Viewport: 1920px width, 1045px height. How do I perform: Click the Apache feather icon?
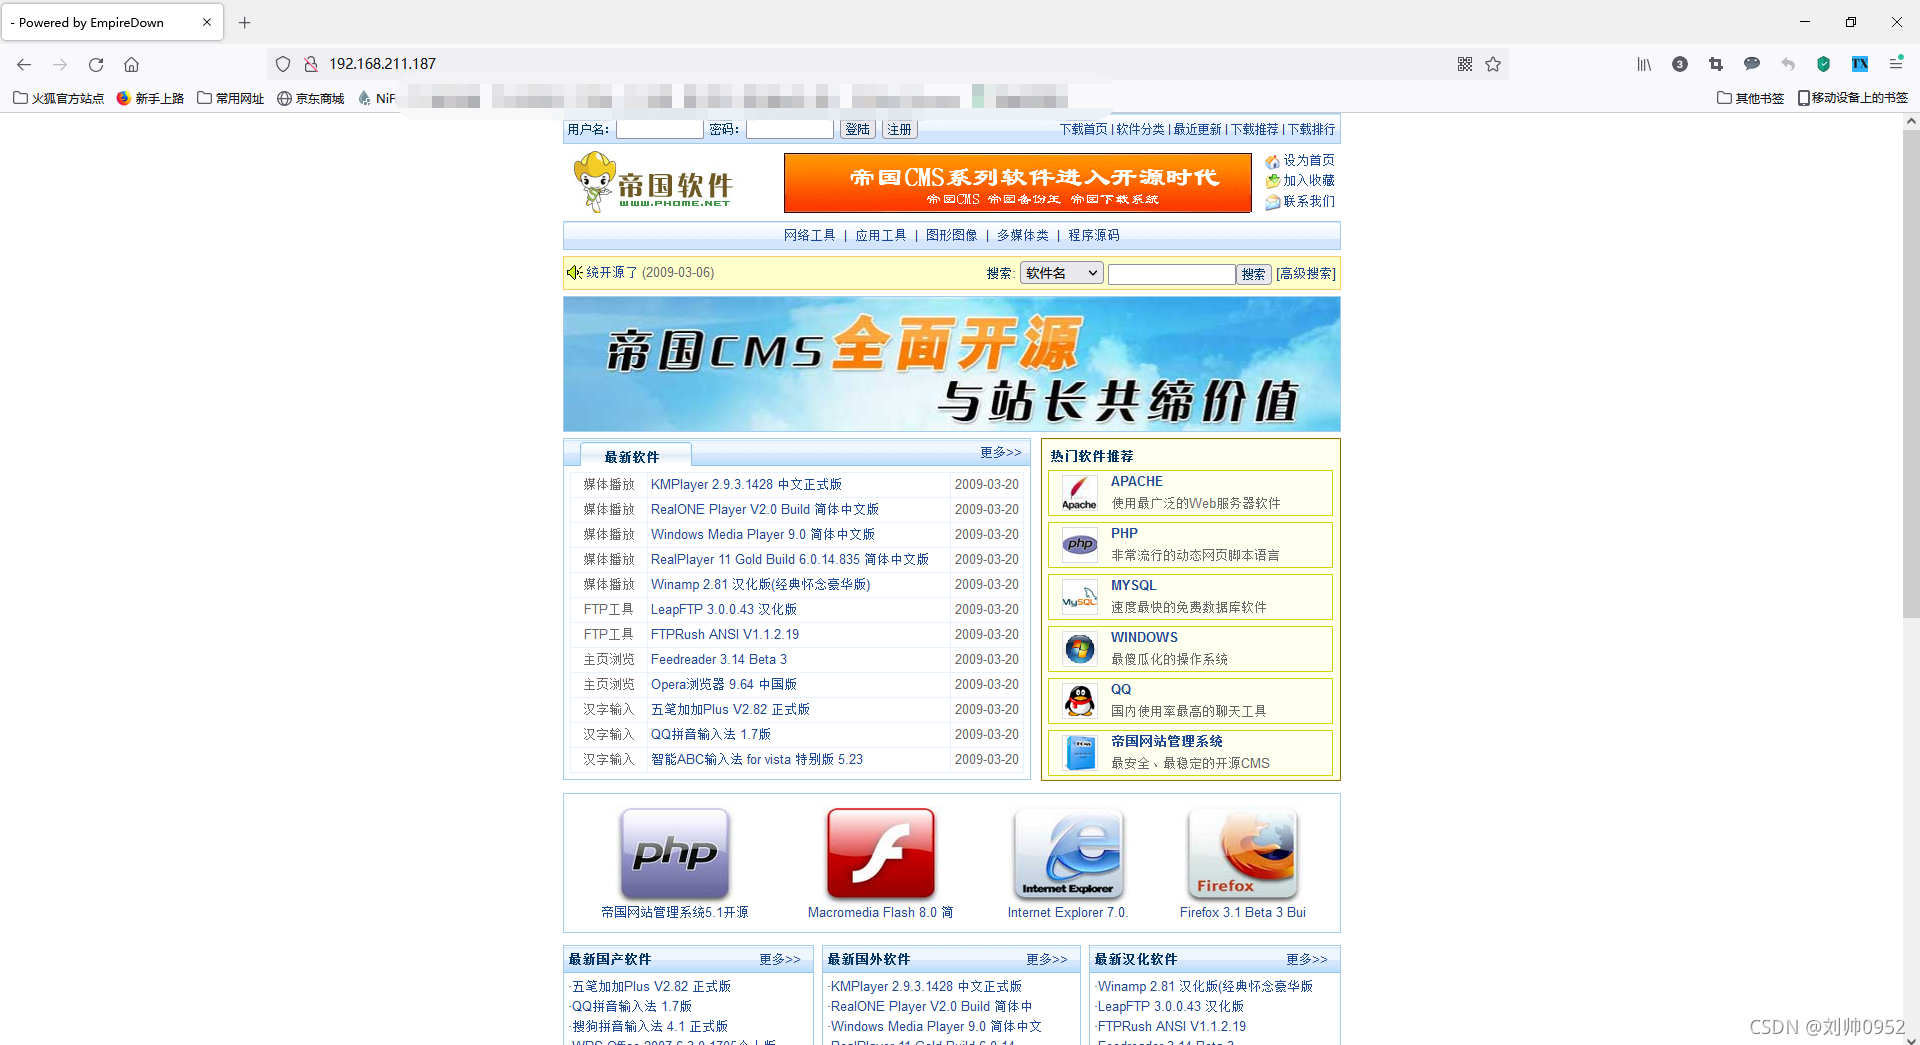pyautogui.click(x=1079, y=493)
